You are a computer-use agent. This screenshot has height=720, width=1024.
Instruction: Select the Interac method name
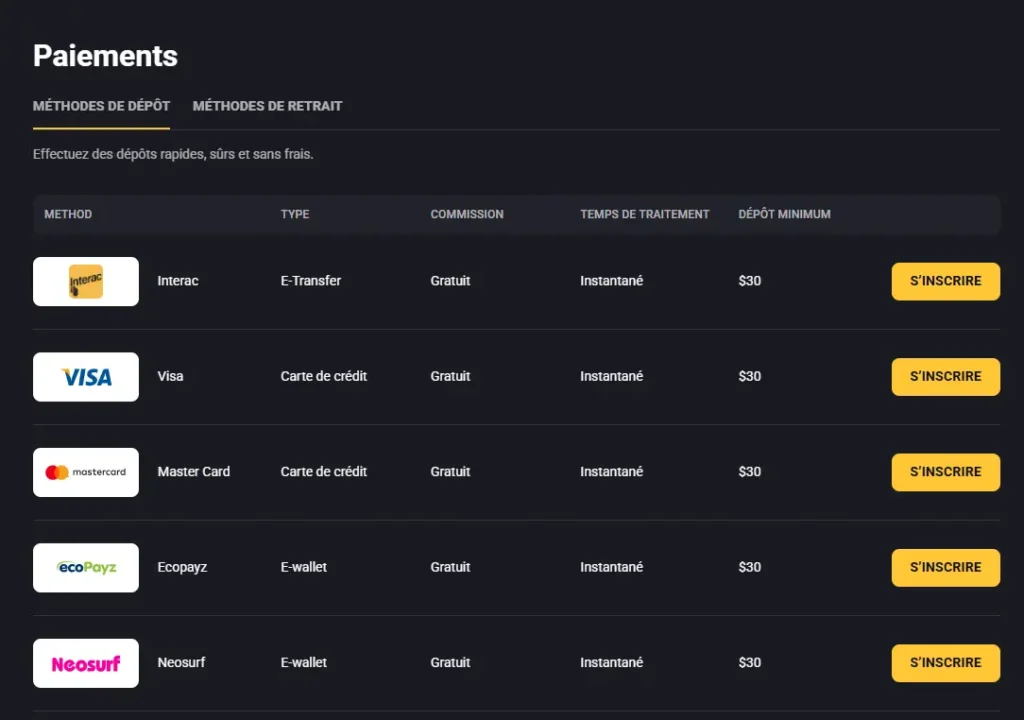click(178, 281)
